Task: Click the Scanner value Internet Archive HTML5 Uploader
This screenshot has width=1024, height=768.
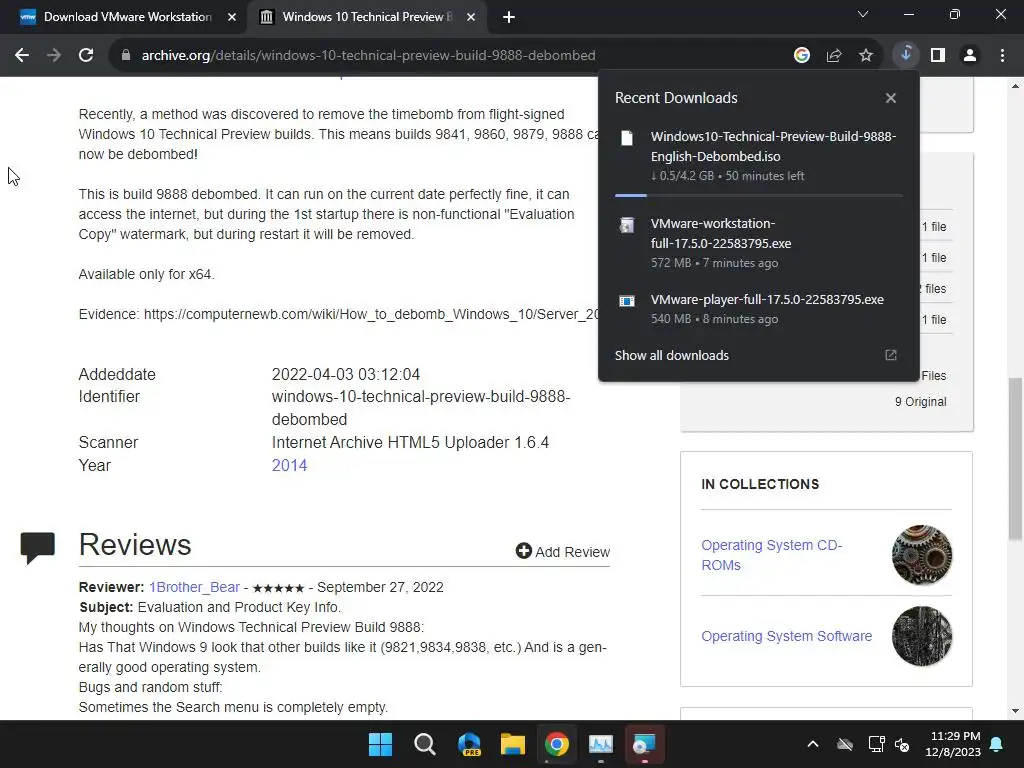Action: pos(410,443)
